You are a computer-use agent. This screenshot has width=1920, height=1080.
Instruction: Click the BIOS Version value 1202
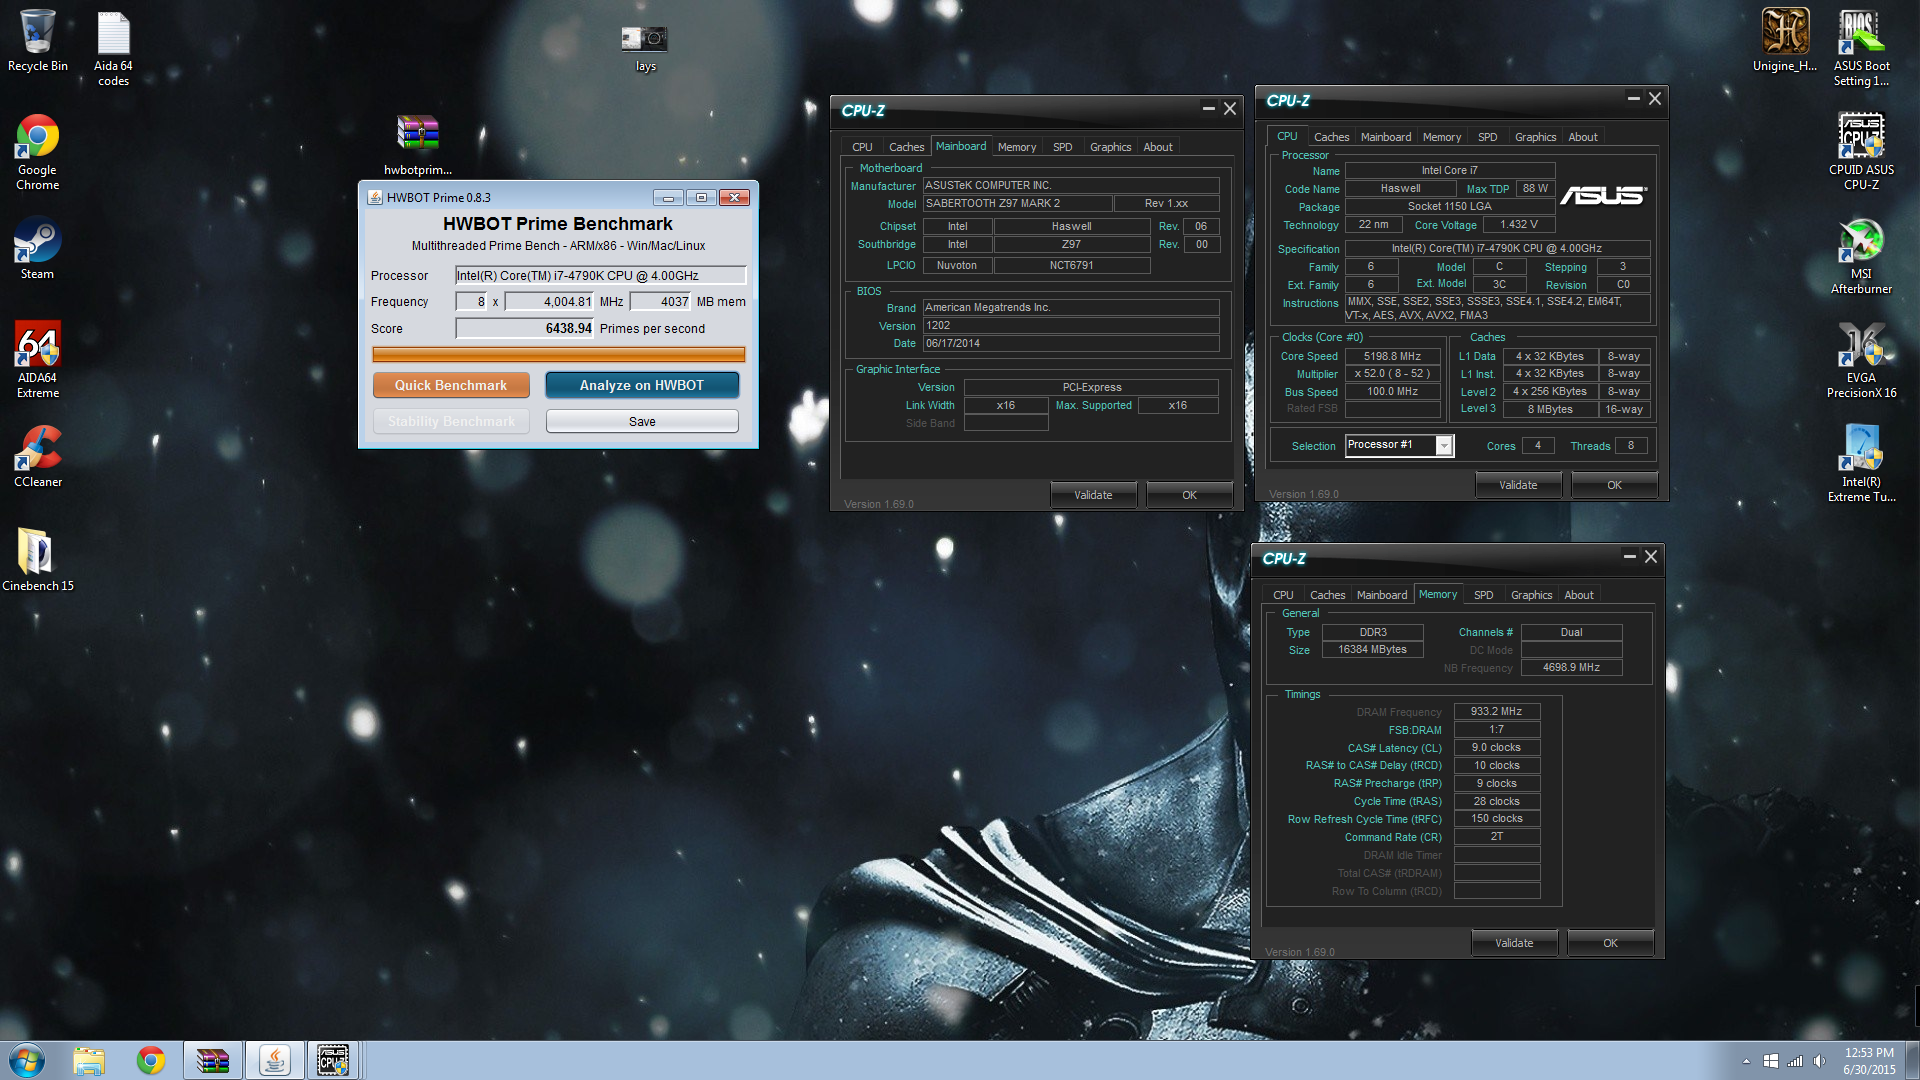1070,325
